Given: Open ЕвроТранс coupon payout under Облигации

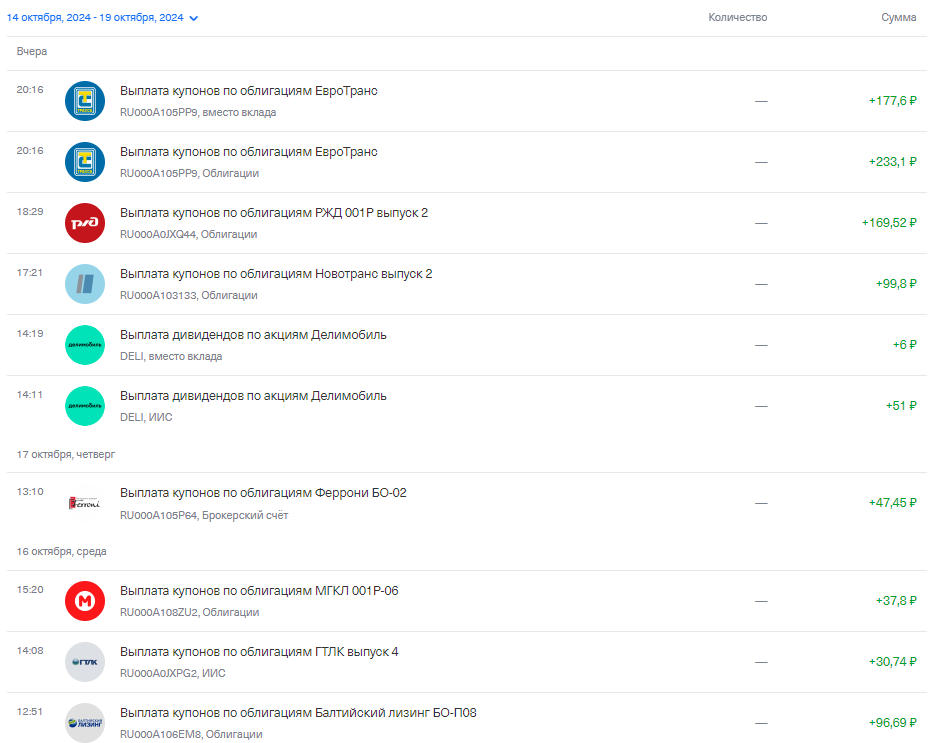Looking at the screenshot, I should [467, 162].
